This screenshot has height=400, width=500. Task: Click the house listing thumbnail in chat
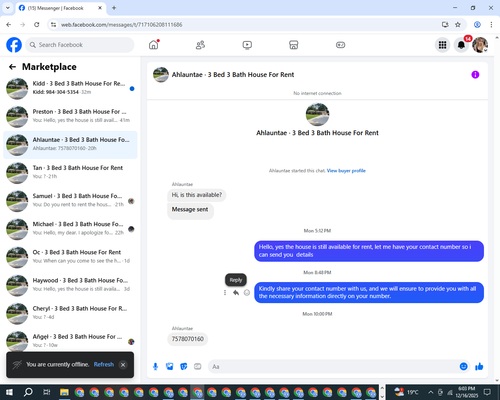point(317,114)
